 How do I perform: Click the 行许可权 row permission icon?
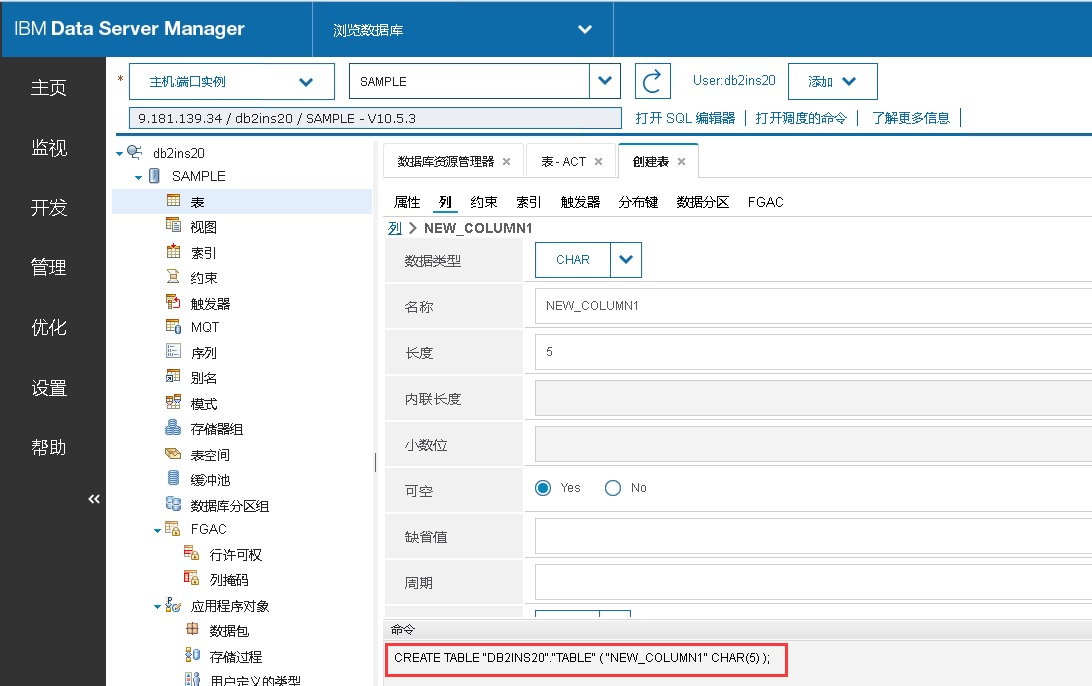[190, 553]
